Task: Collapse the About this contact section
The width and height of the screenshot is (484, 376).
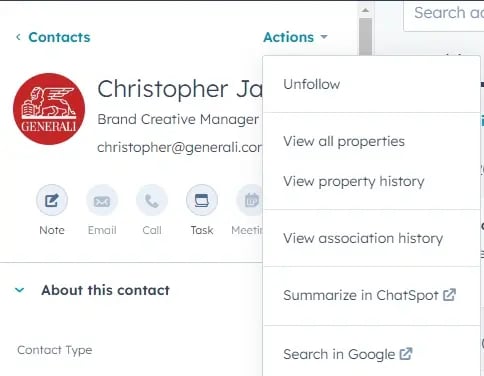Action: click(20, 290)
